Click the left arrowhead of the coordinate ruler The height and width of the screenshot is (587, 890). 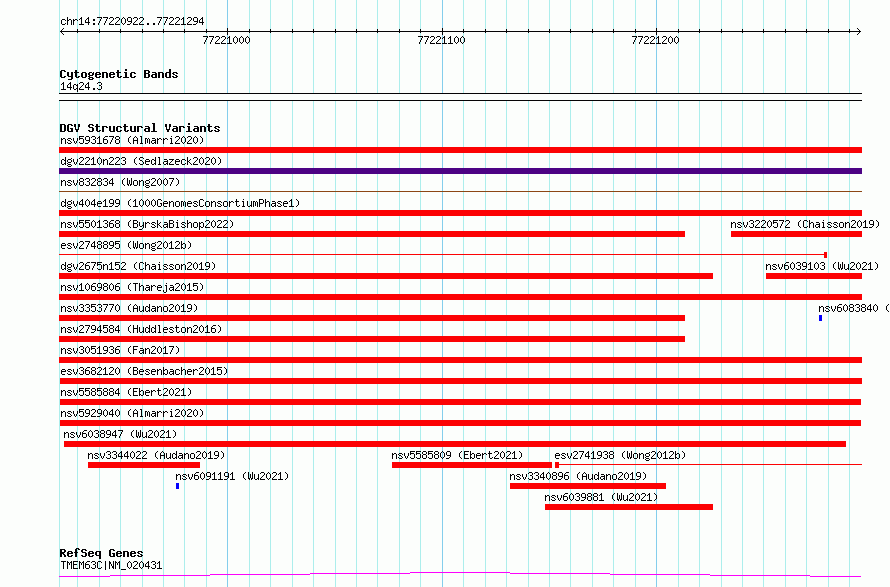(62, 31)
